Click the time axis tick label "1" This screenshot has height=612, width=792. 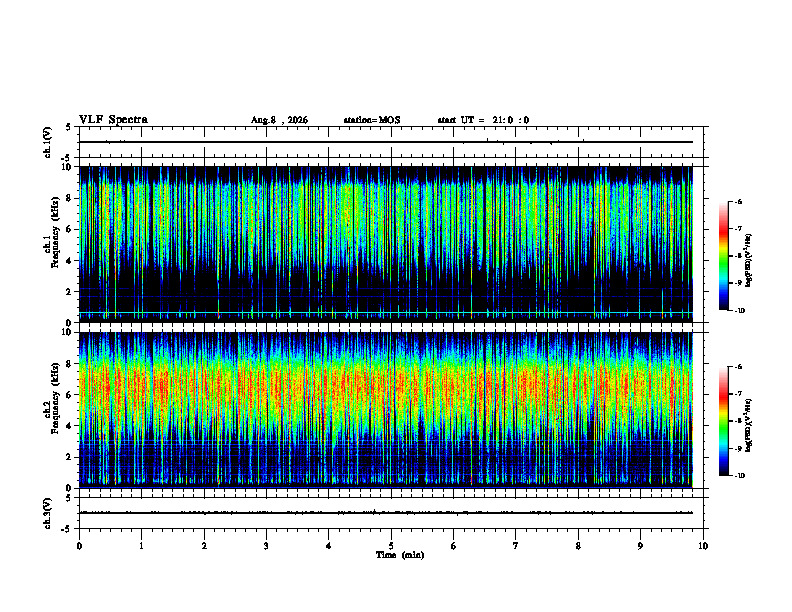click(x=141, y=546)
